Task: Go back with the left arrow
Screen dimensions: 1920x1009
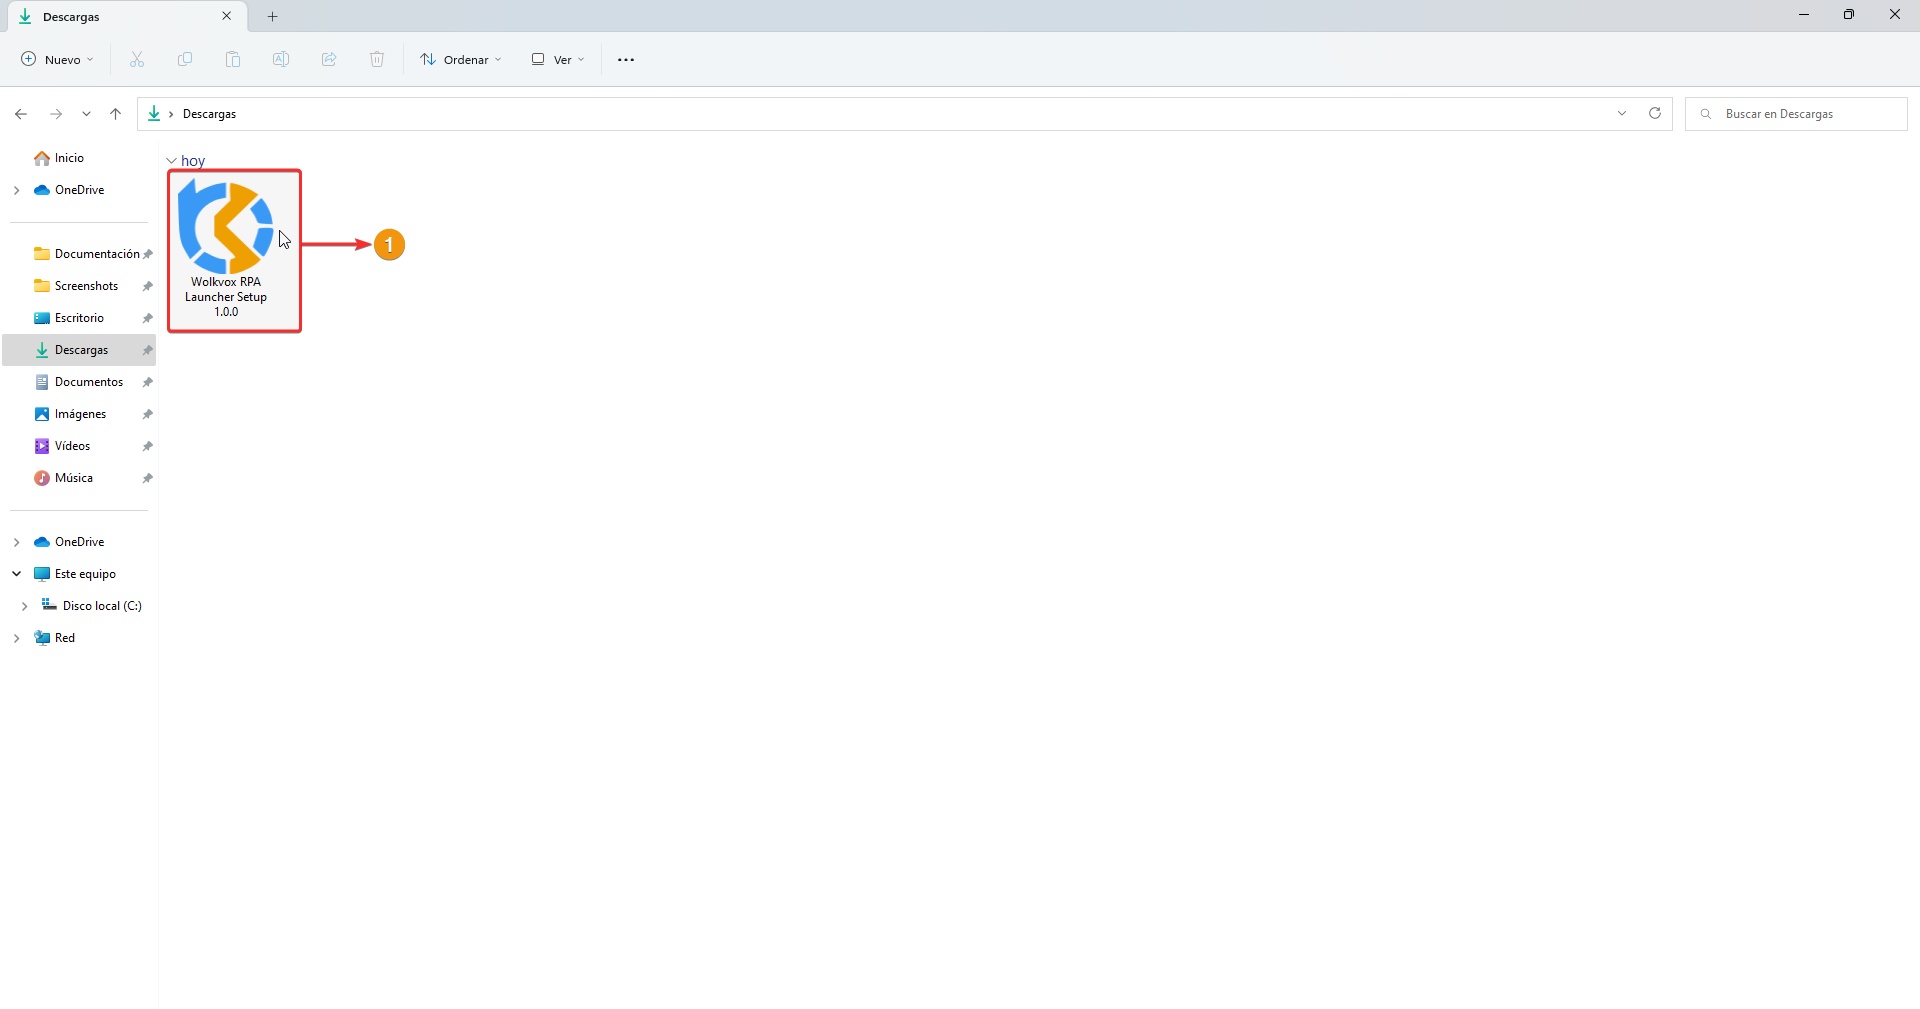Action: coord(21,114)
